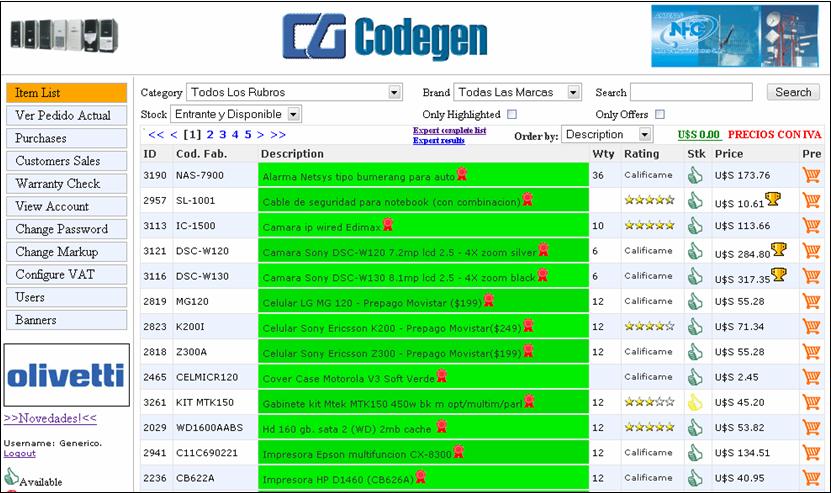
Task: Open View Account menu item
Action: tap(67, 207)
